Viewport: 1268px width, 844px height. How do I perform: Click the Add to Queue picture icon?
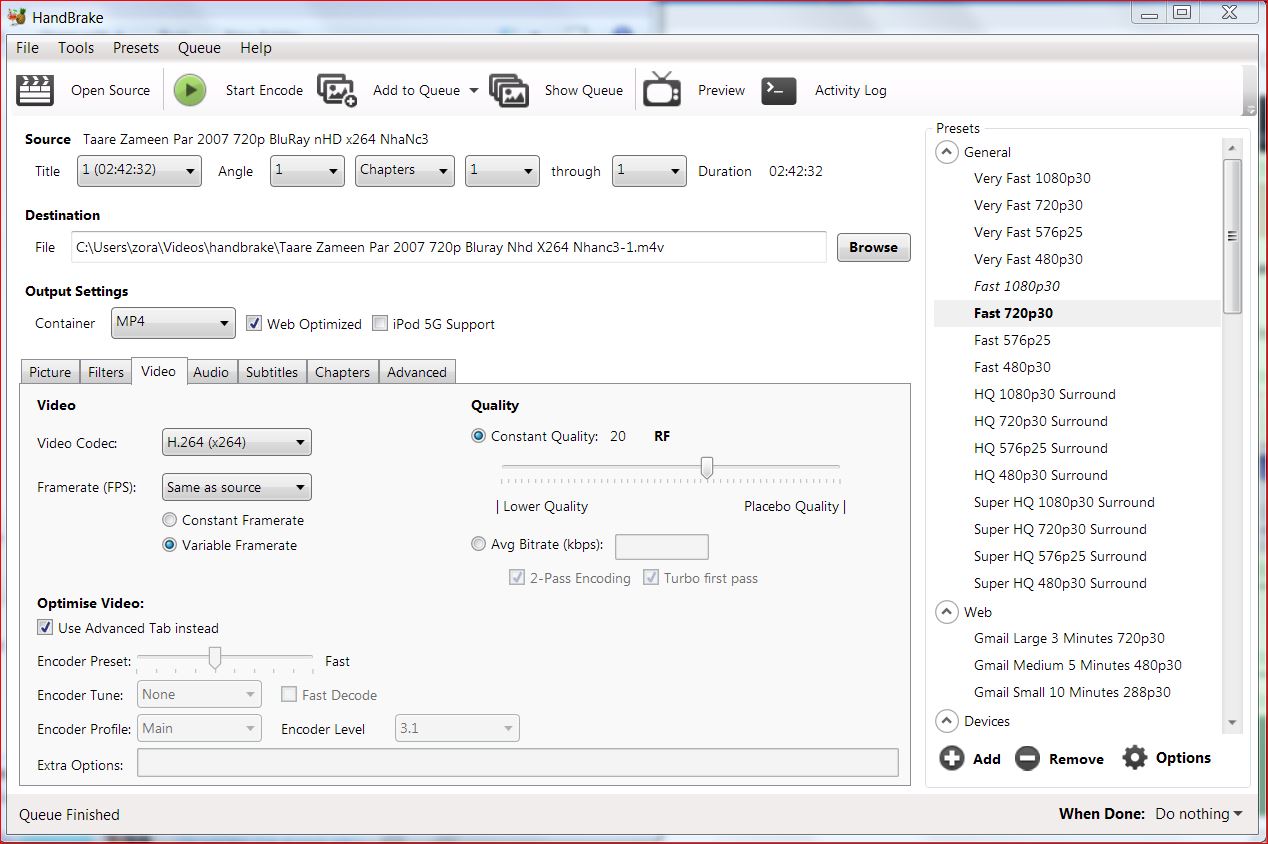[337, 90]
